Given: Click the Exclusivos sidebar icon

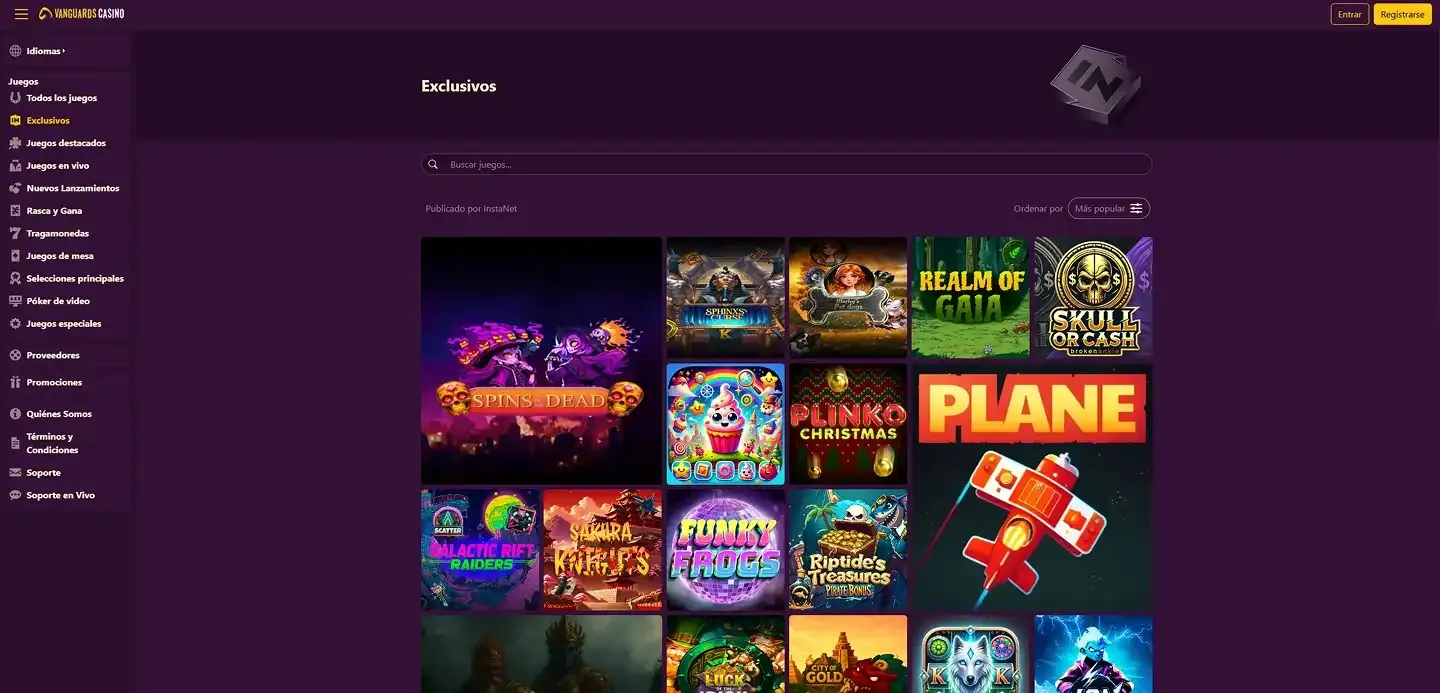Looking at the screenshot, I should (15, 121).
